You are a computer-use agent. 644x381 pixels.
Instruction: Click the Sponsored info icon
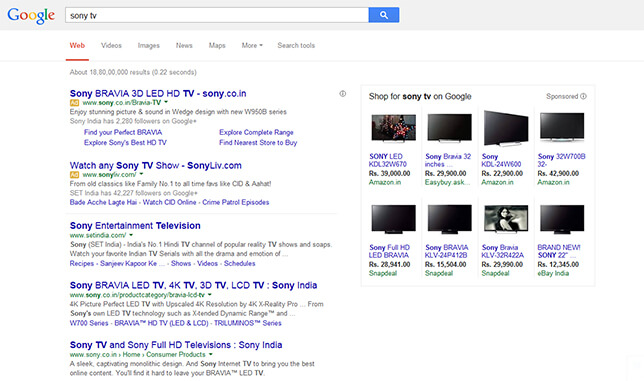point(583,96)
